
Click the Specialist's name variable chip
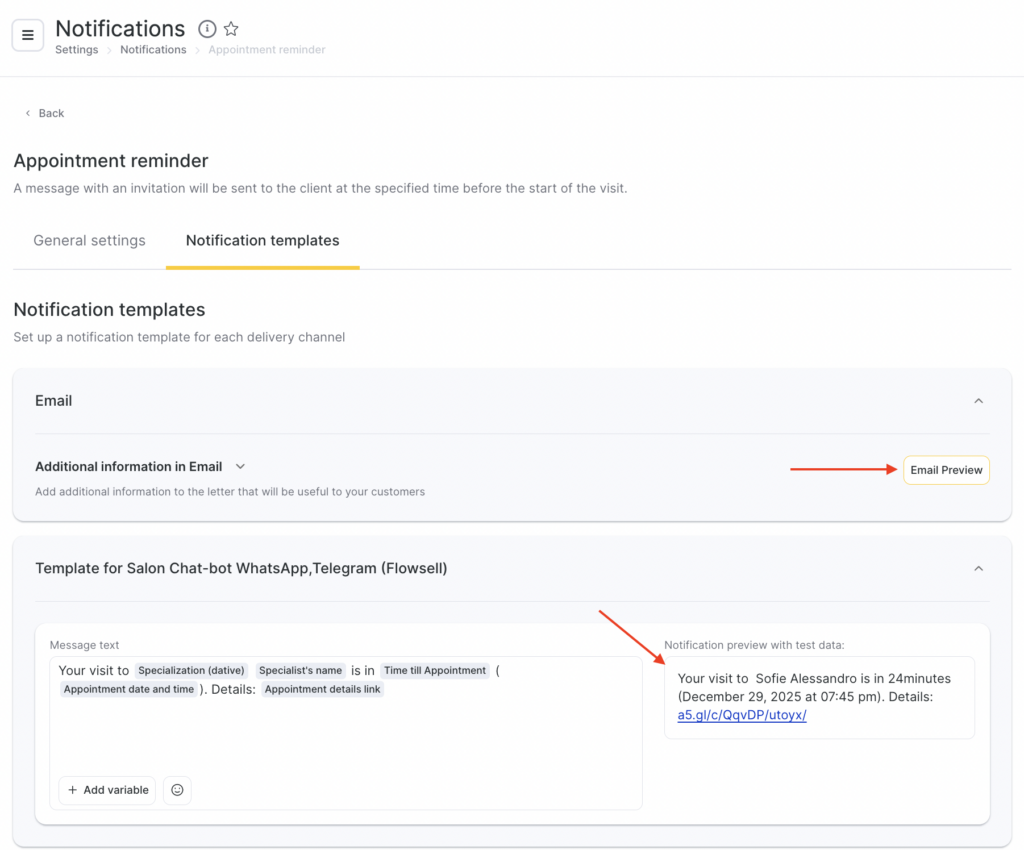pos(300,671)
